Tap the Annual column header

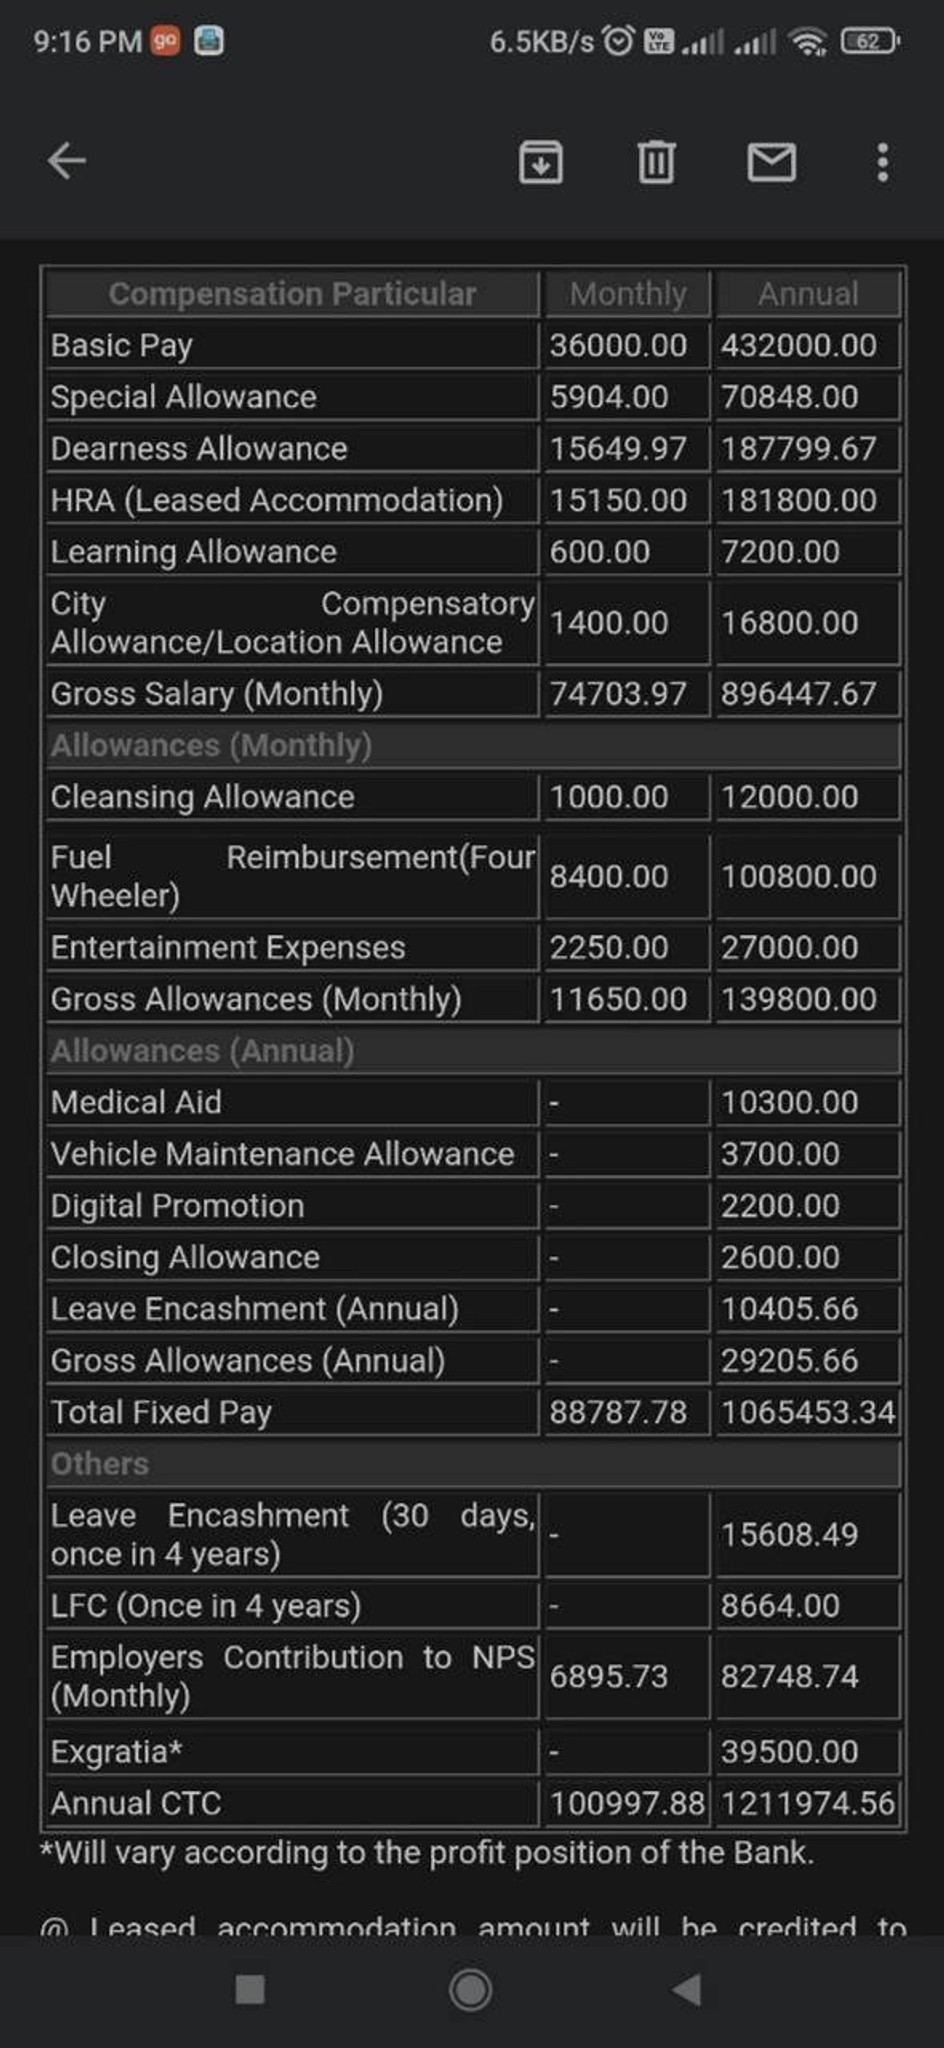click(808, 294)
